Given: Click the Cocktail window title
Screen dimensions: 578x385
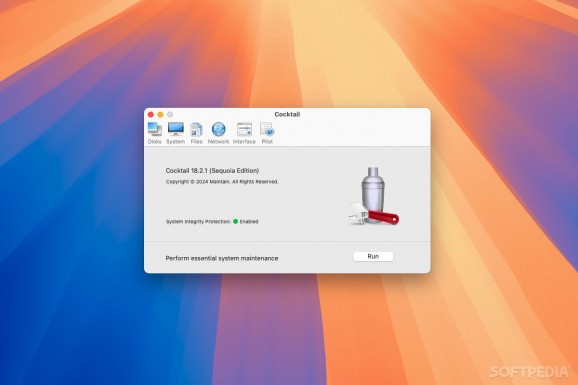Looking at the screenshot, I should pos(287,114).
